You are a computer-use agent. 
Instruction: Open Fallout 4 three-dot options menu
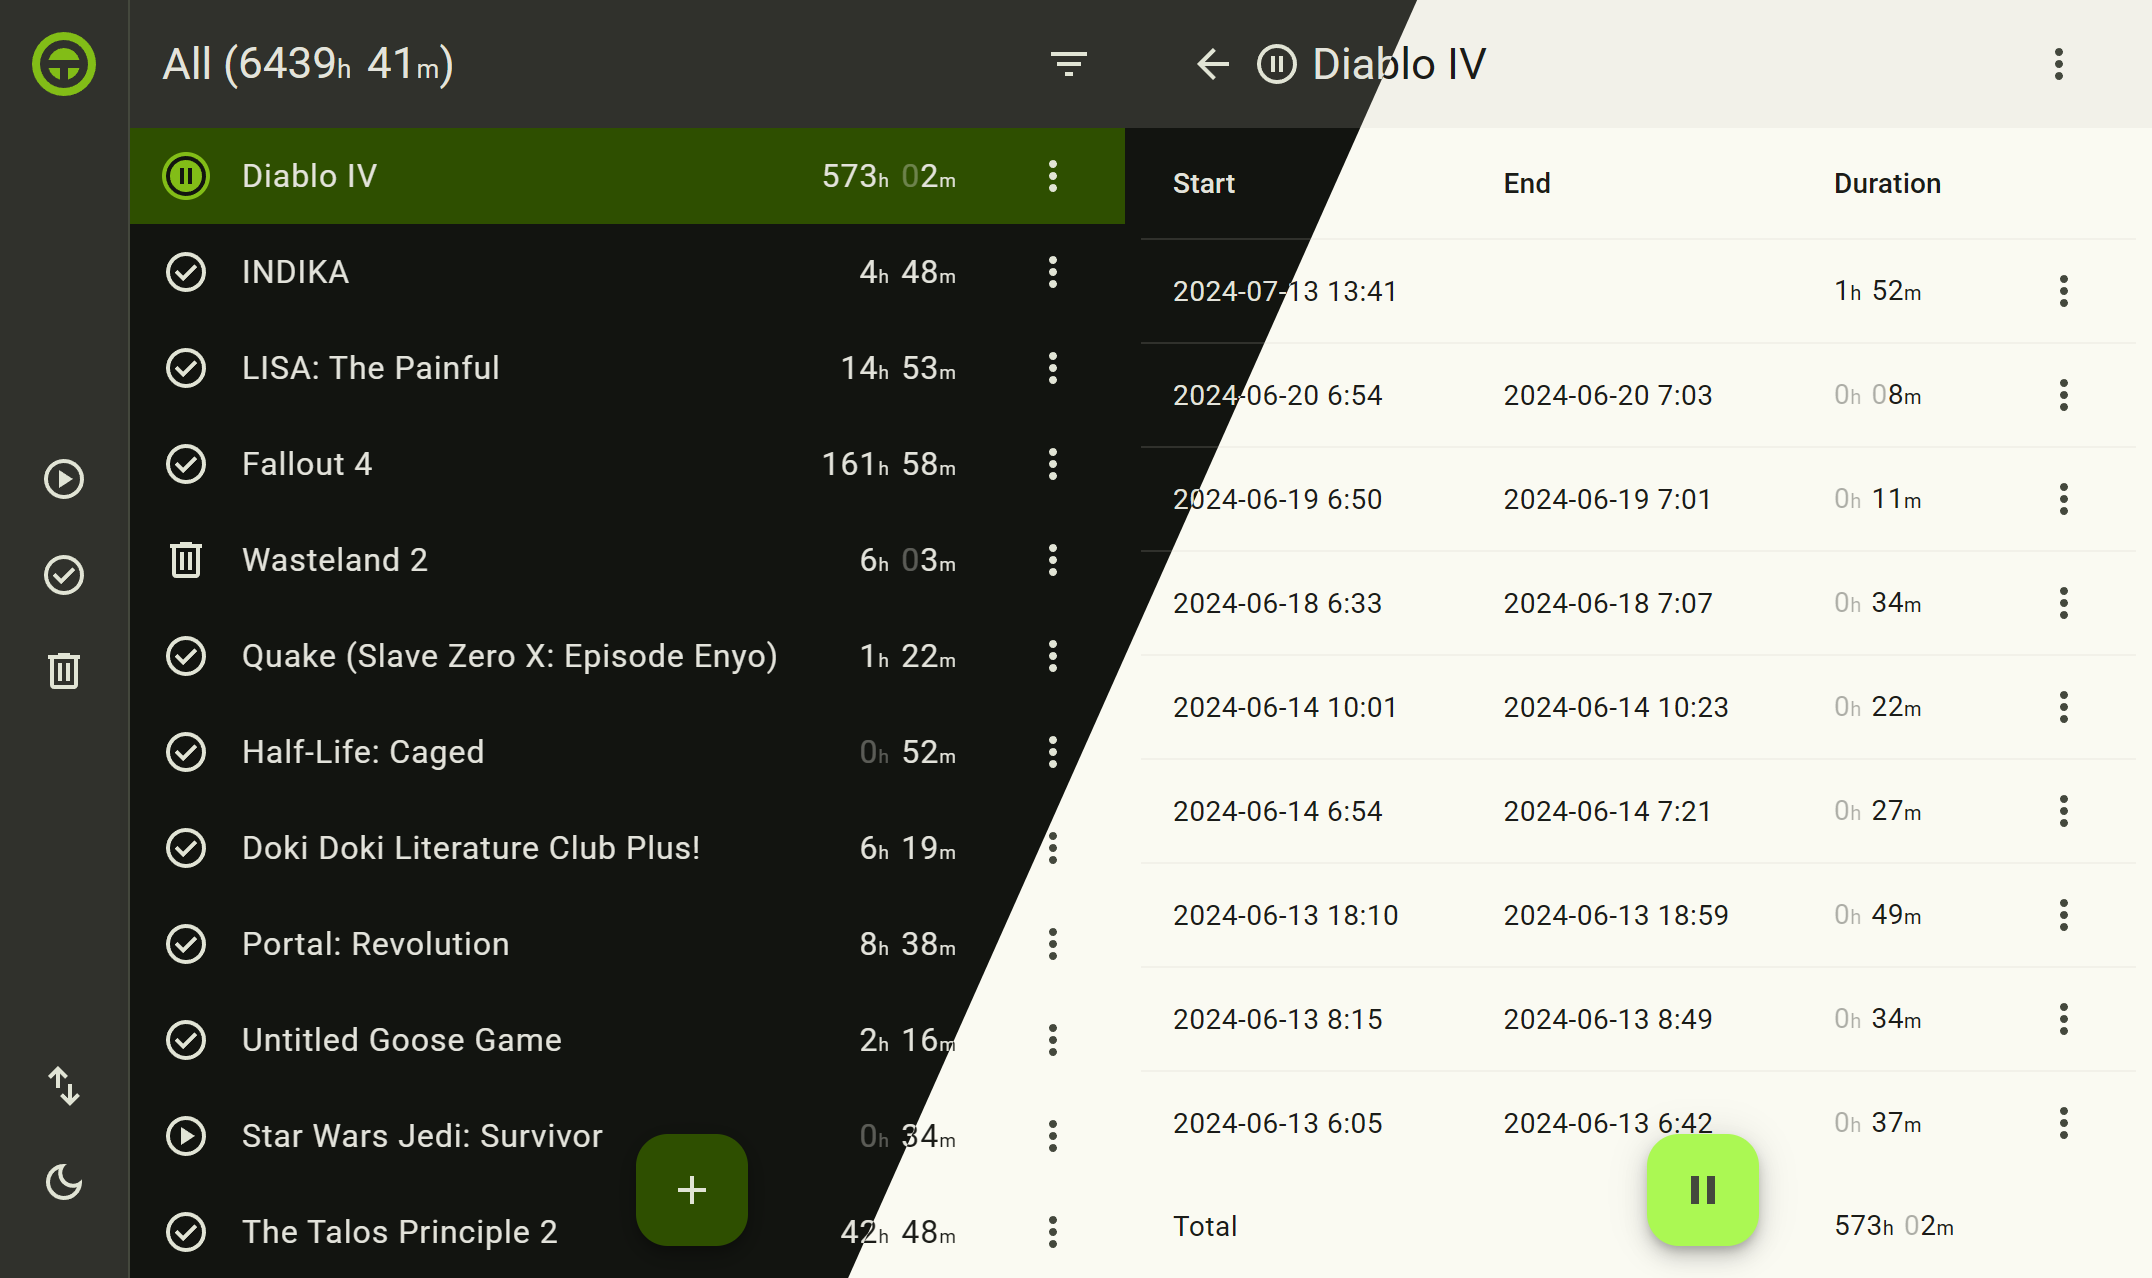coord(1052,464)
